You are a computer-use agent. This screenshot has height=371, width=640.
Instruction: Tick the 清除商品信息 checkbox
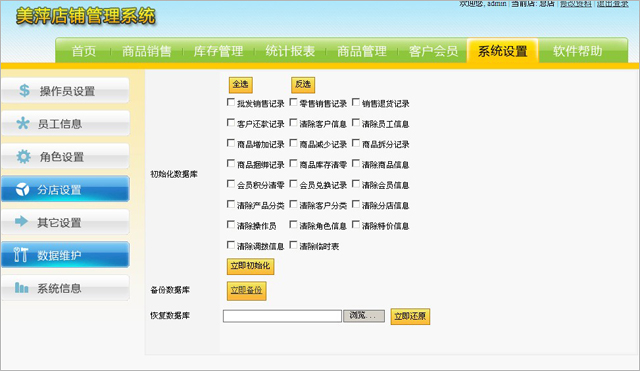[x=356, y=163]
